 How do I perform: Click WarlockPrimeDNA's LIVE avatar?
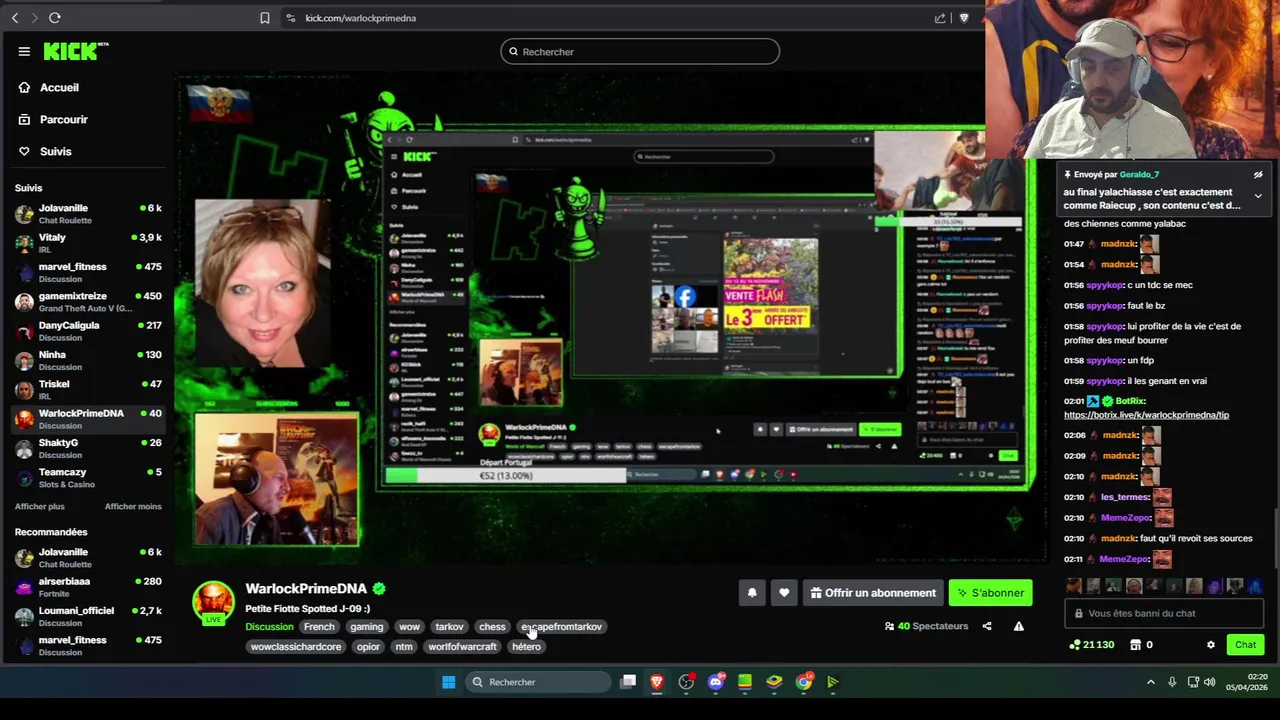213,602
